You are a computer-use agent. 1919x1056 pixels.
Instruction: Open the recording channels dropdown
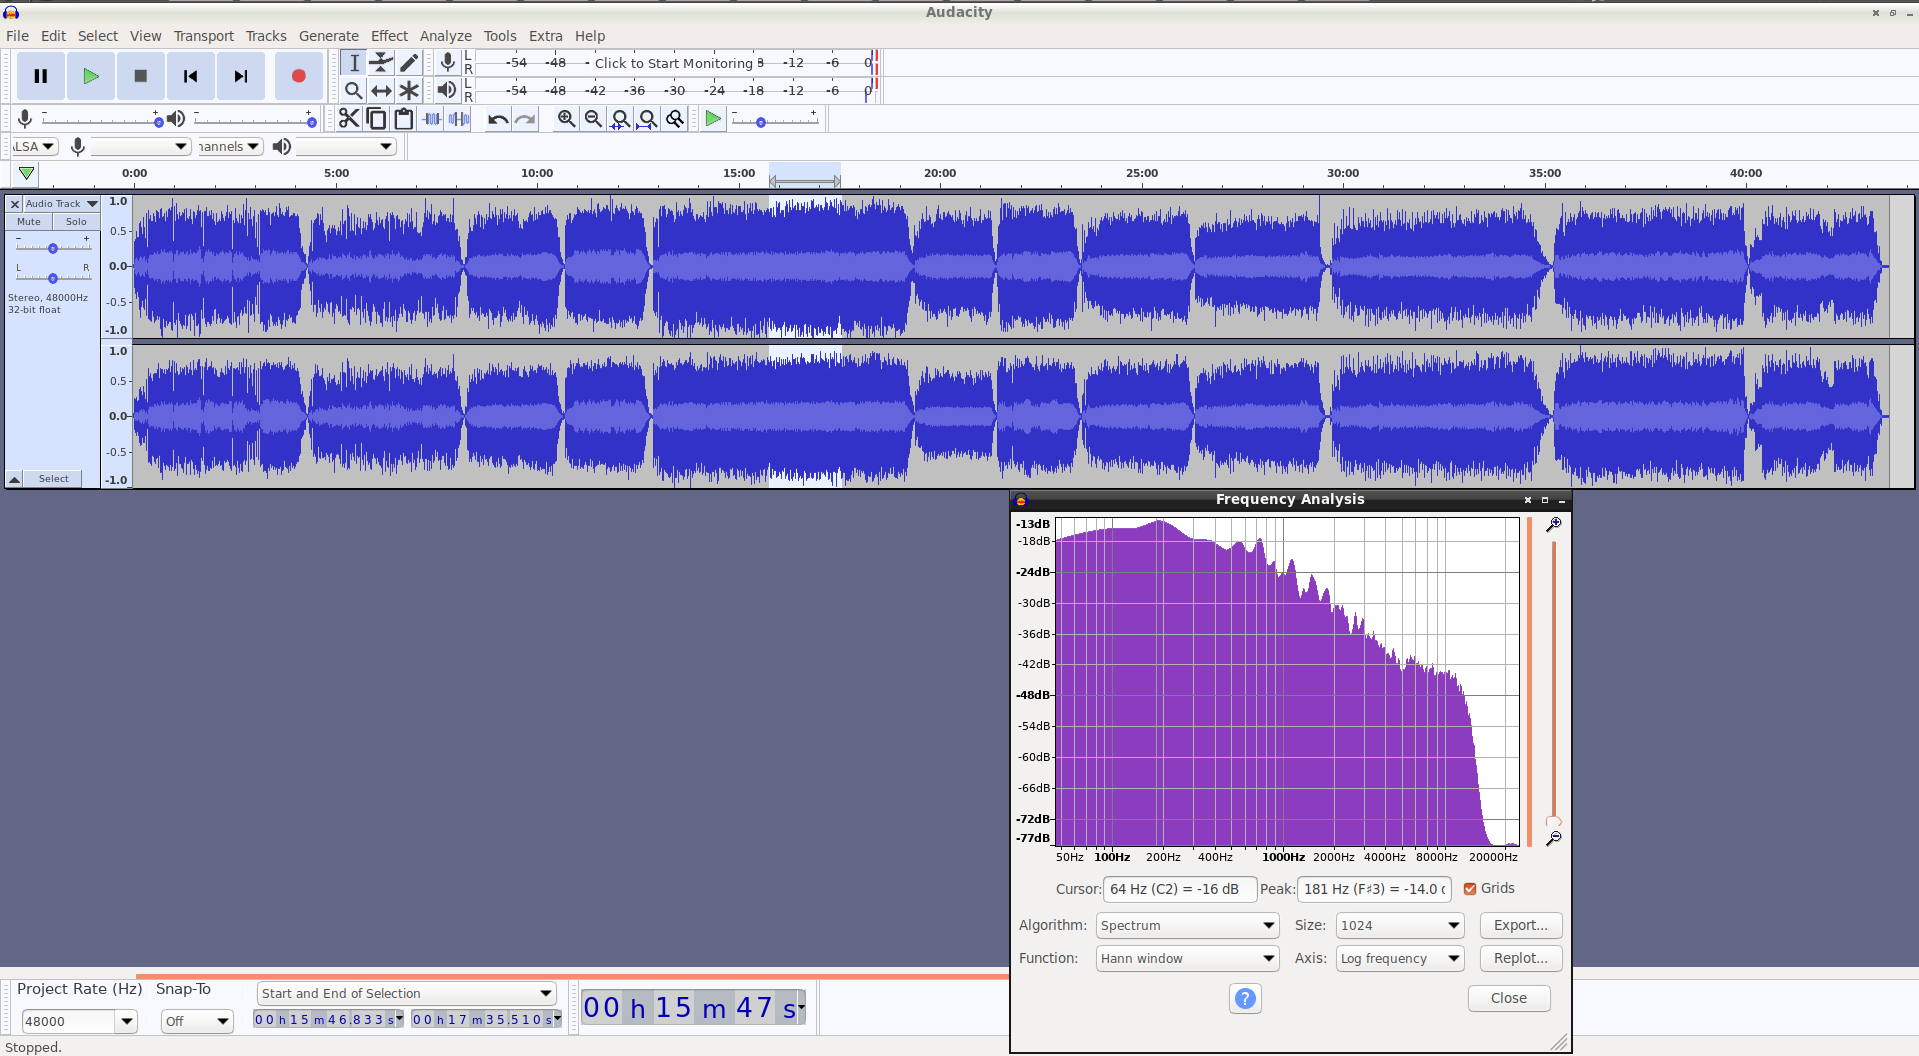pyautogui.click(x=229, y=146)
